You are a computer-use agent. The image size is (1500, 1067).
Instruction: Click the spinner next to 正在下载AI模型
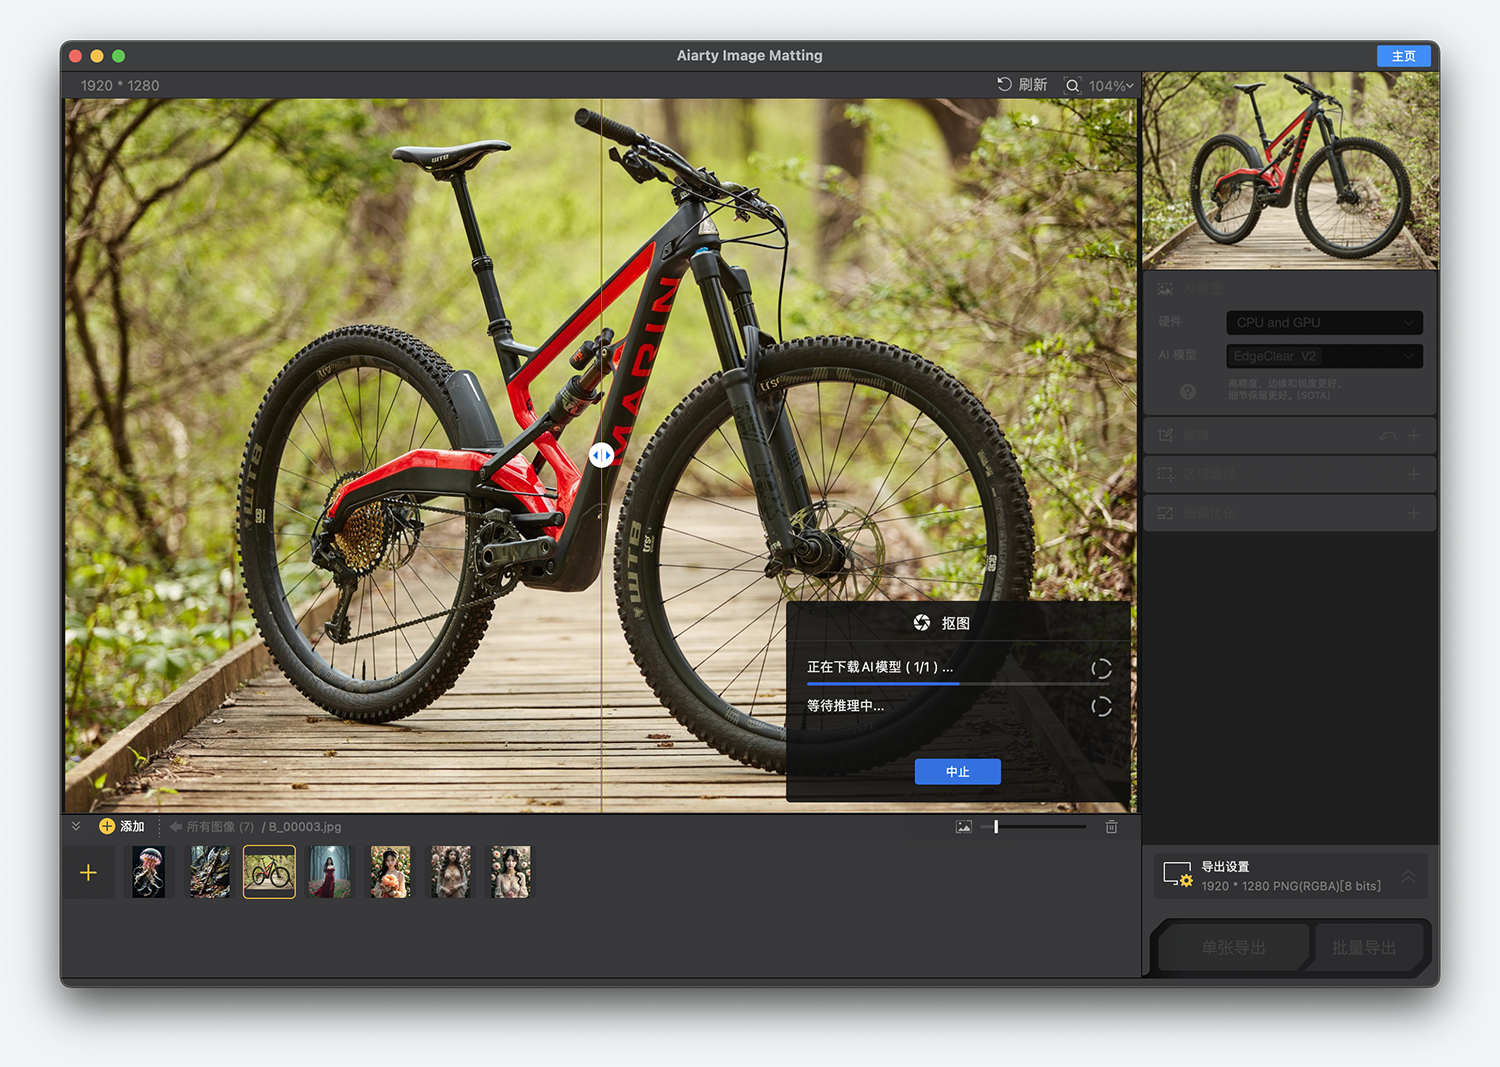click(x=1101, y=669)
